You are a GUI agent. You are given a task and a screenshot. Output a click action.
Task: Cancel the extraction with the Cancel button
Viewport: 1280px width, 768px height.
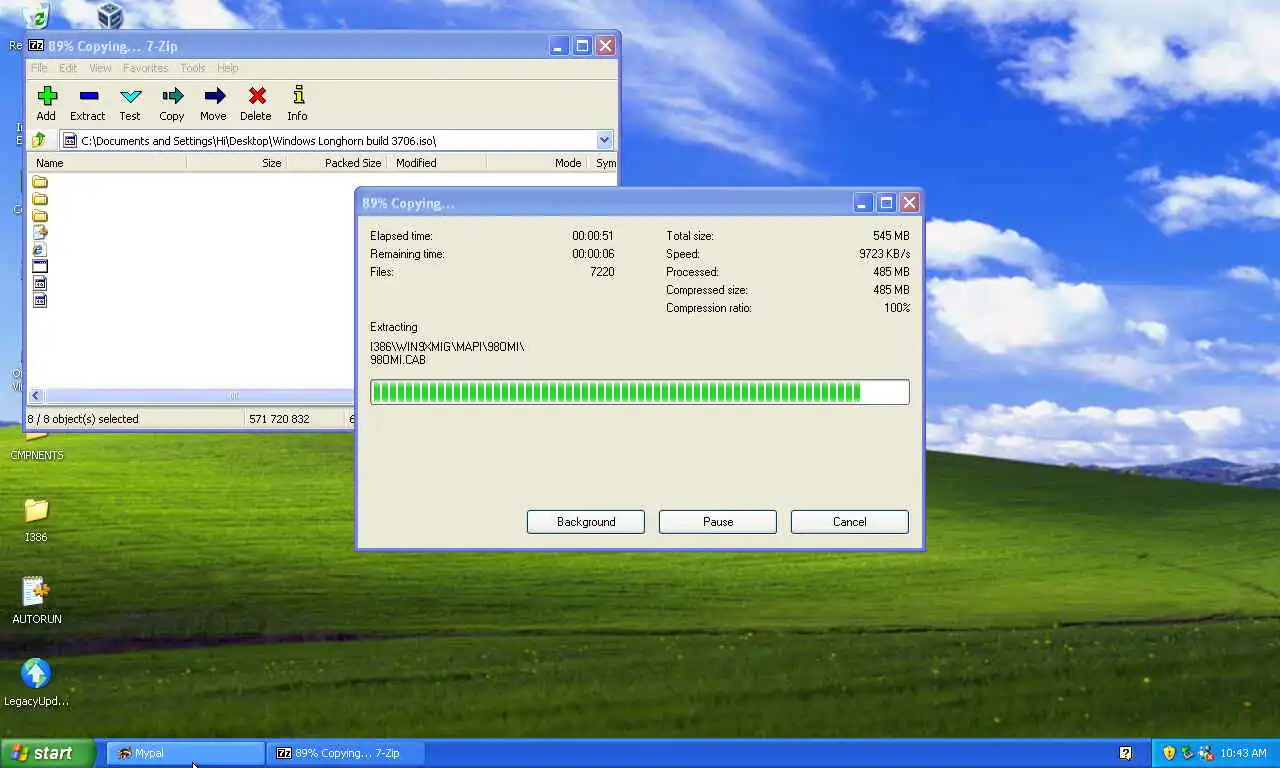[x=850, y=522]
